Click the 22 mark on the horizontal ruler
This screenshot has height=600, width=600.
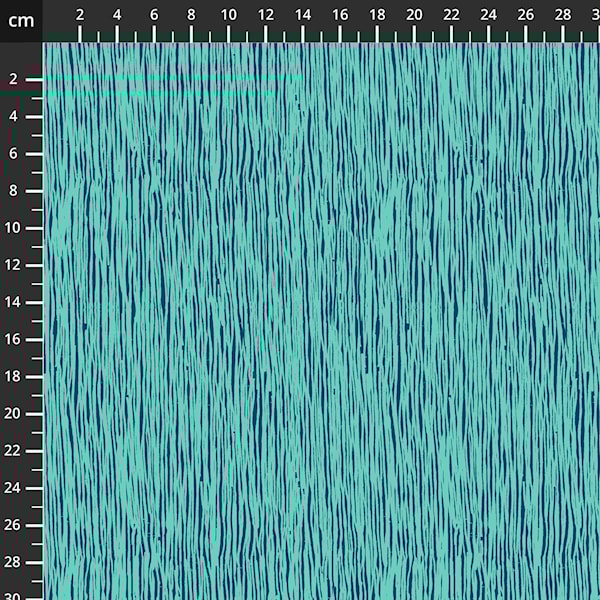(451, 15)
